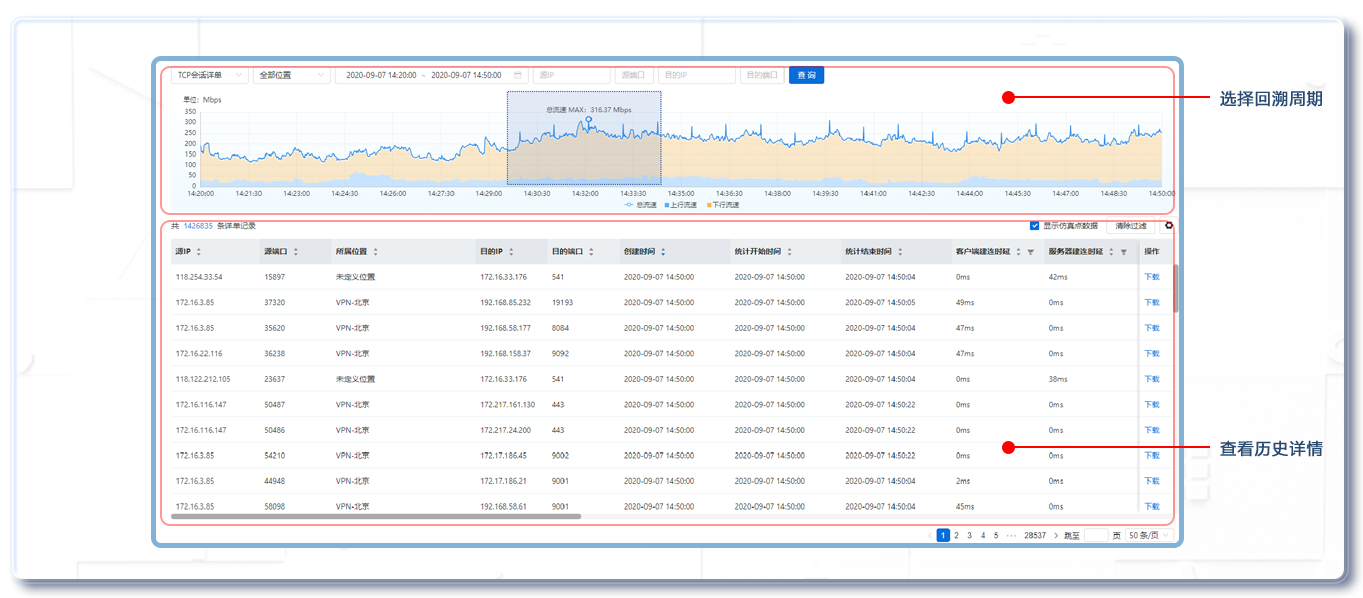Open the 50条/页 page size dropdown
This screenshot has width=1363, height=598.
tap(1149, 536)
